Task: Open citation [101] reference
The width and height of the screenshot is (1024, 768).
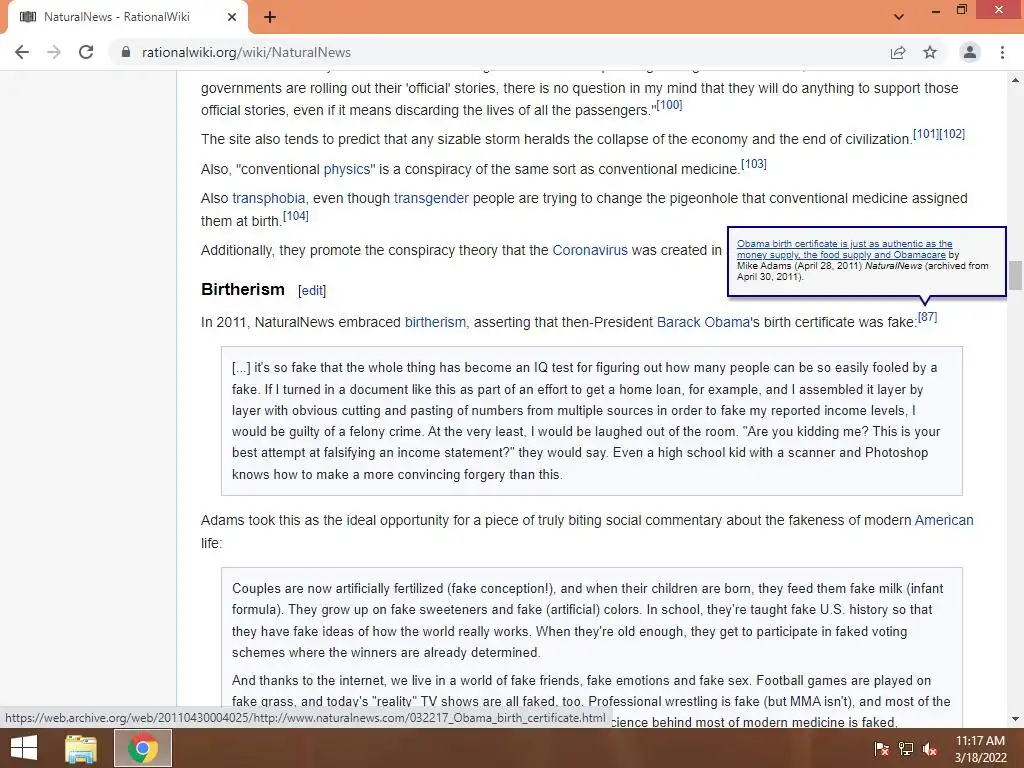Action: pos(925,134)
